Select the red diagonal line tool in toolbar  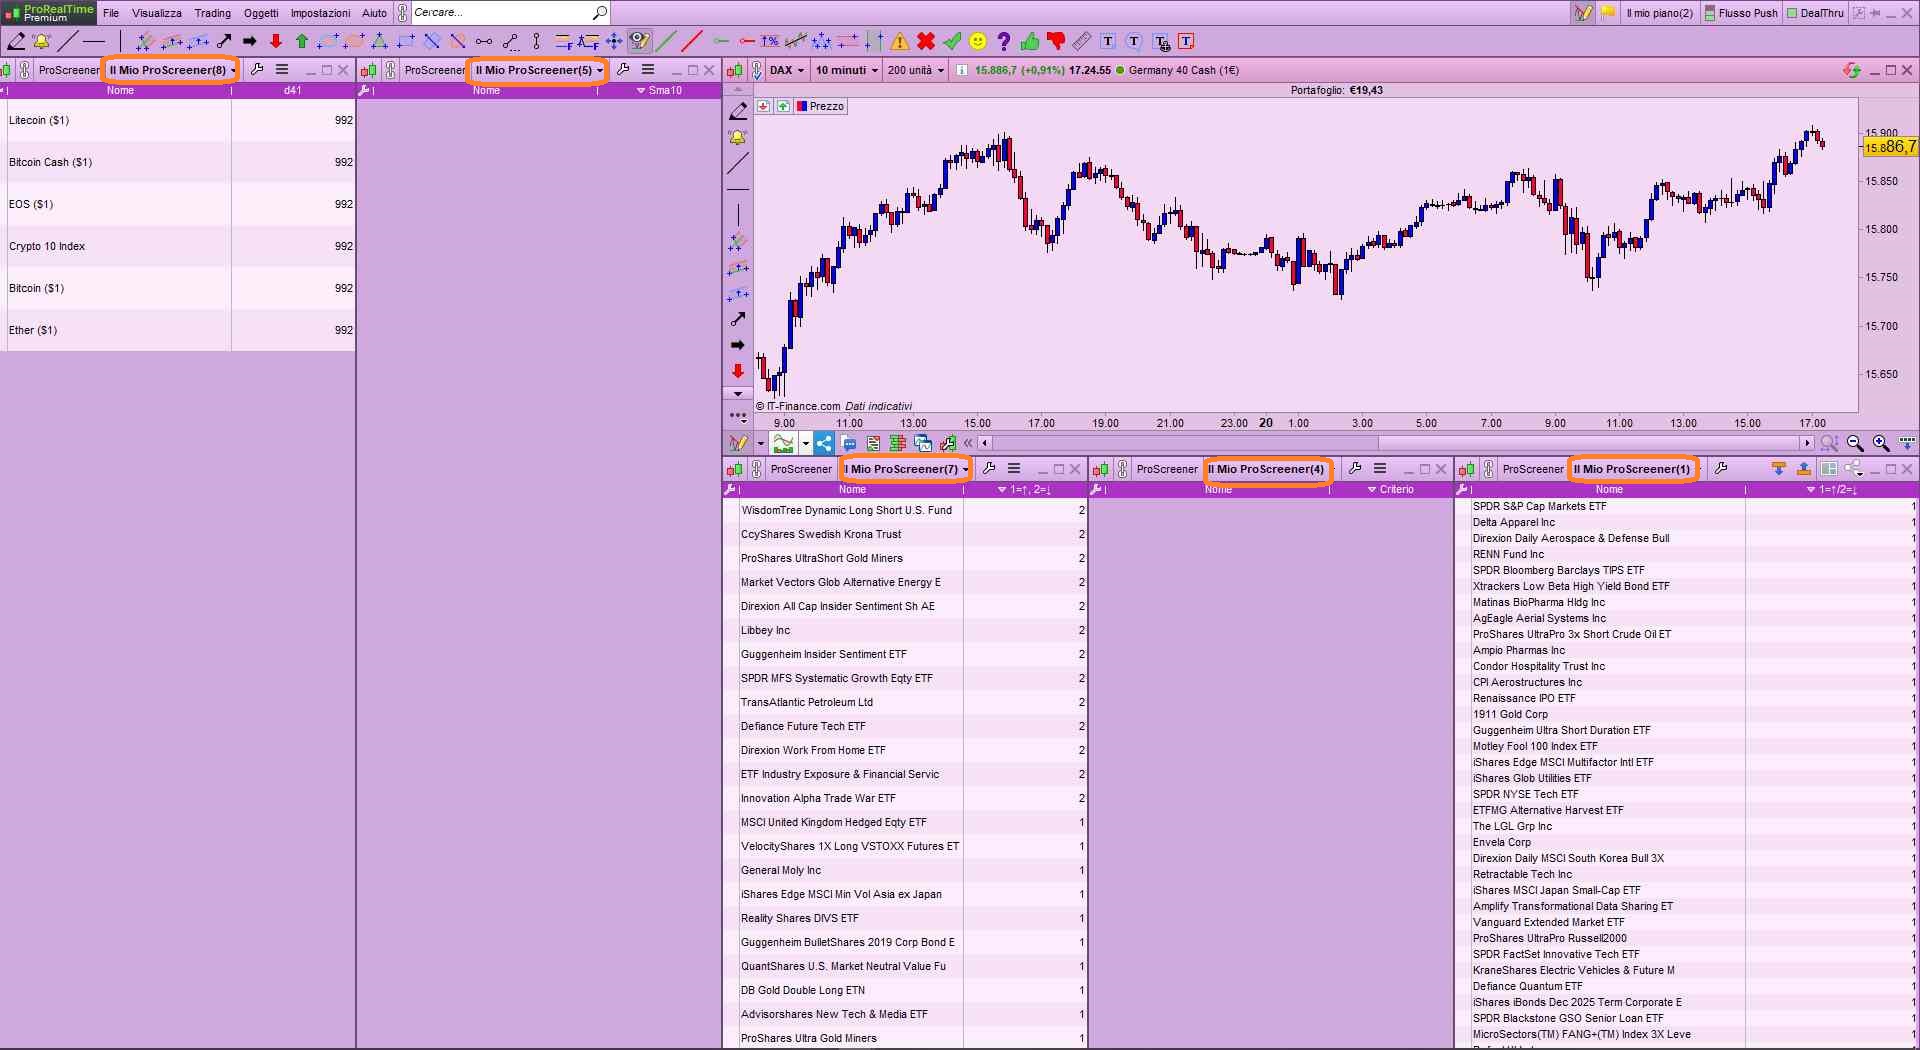tap(692, 42)
